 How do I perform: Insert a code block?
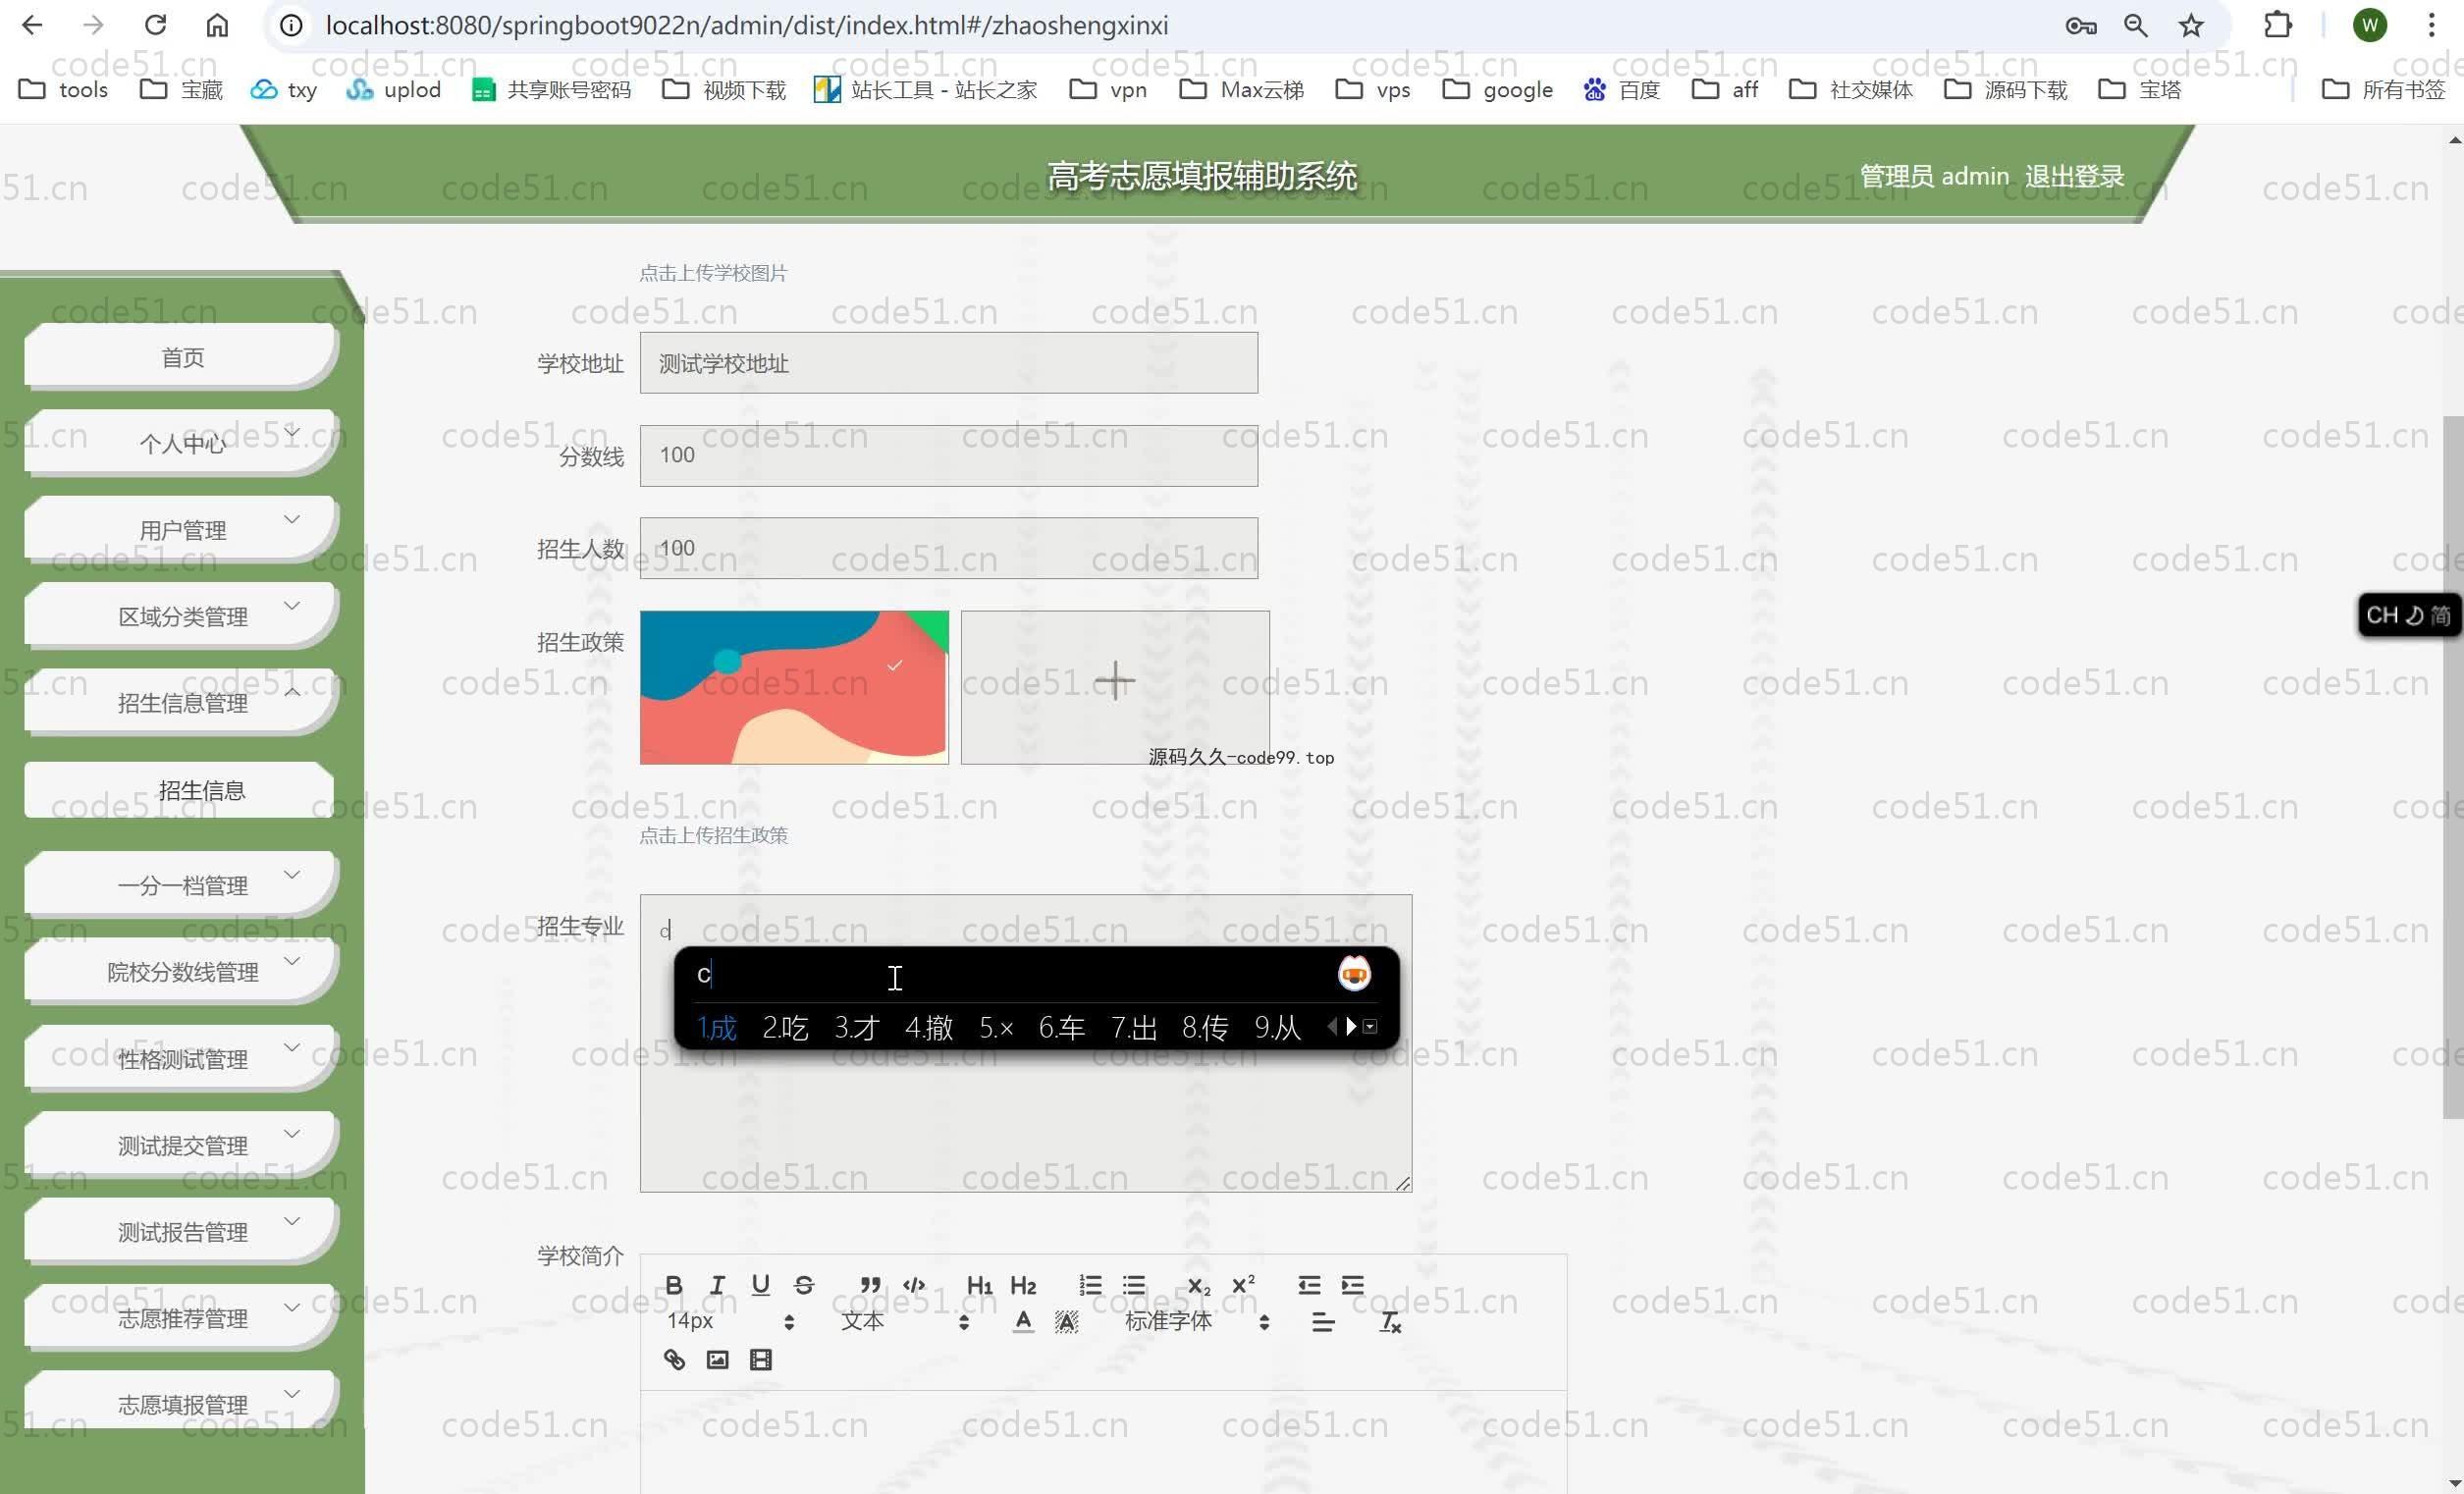click(914, 1285)
